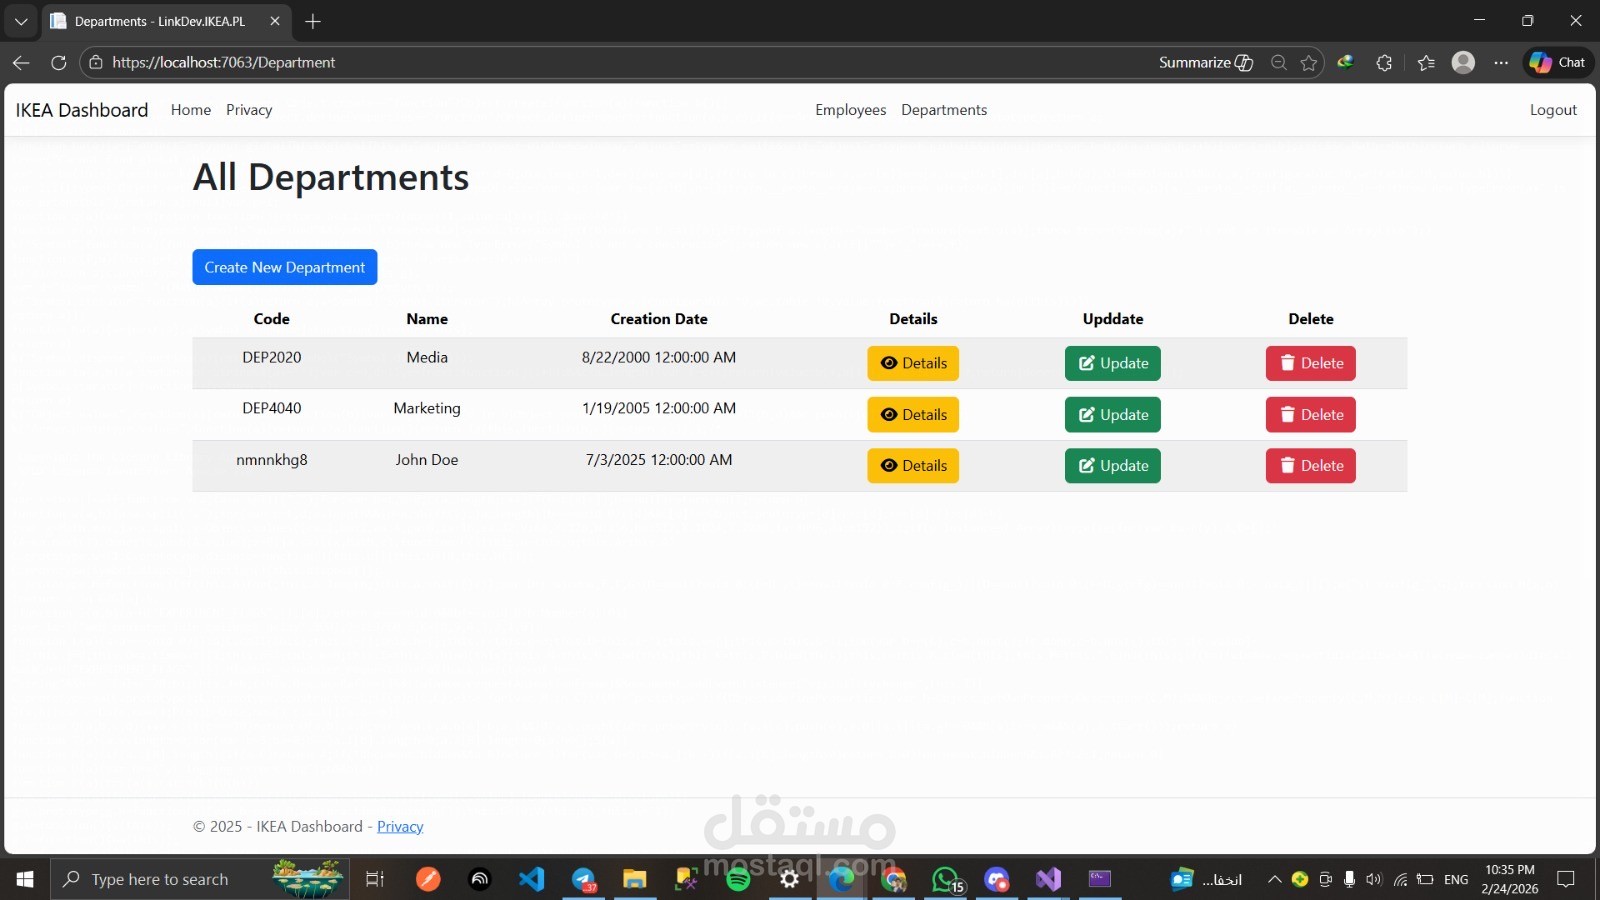Screen dimensions: 1600x900
Task: View Details for the Media department
Action: (x=913, y=363)
